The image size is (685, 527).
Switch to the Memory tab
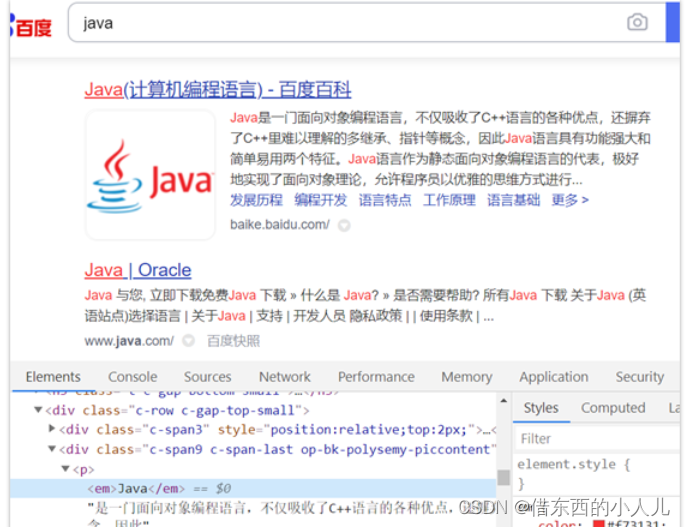467,377
